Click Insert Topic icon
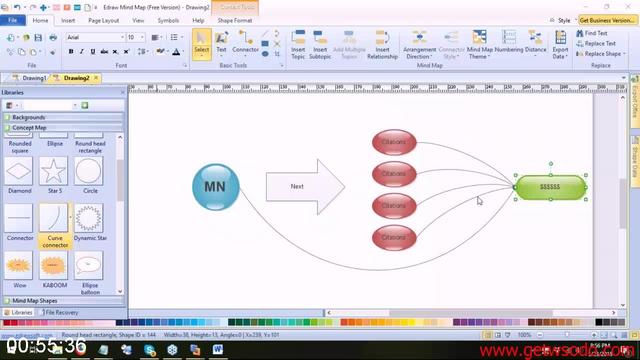 coord(298,44)
